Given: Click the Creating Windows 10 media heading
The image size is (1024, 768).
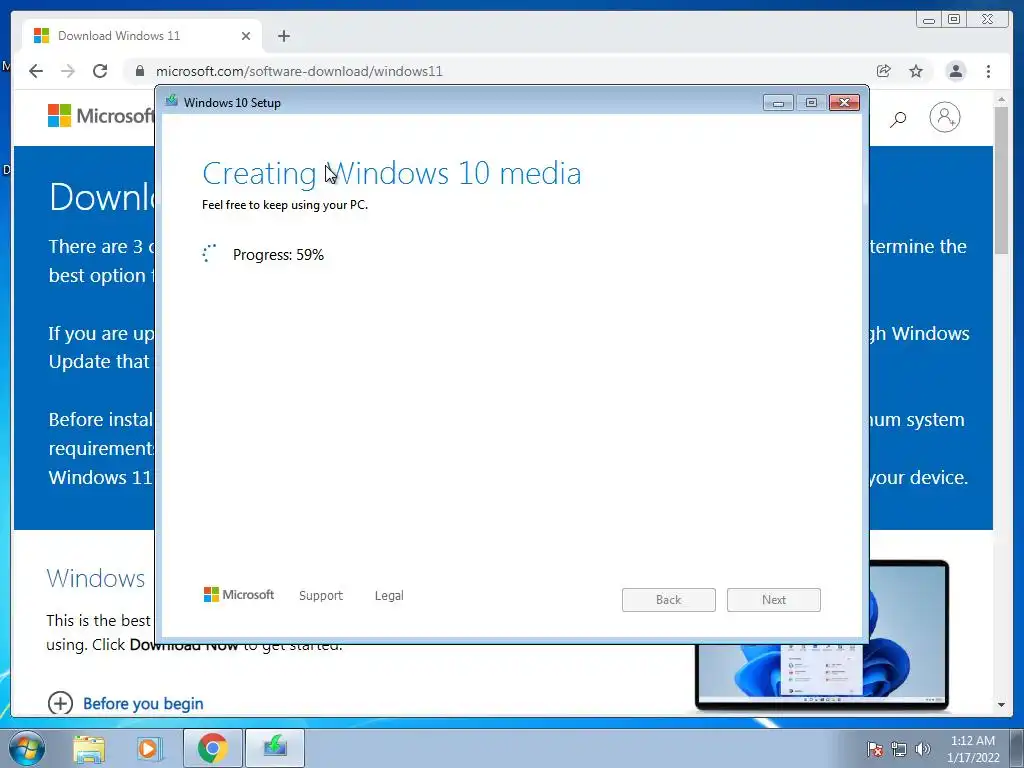Looking at the screenshot, I should [x=392, y=174].
